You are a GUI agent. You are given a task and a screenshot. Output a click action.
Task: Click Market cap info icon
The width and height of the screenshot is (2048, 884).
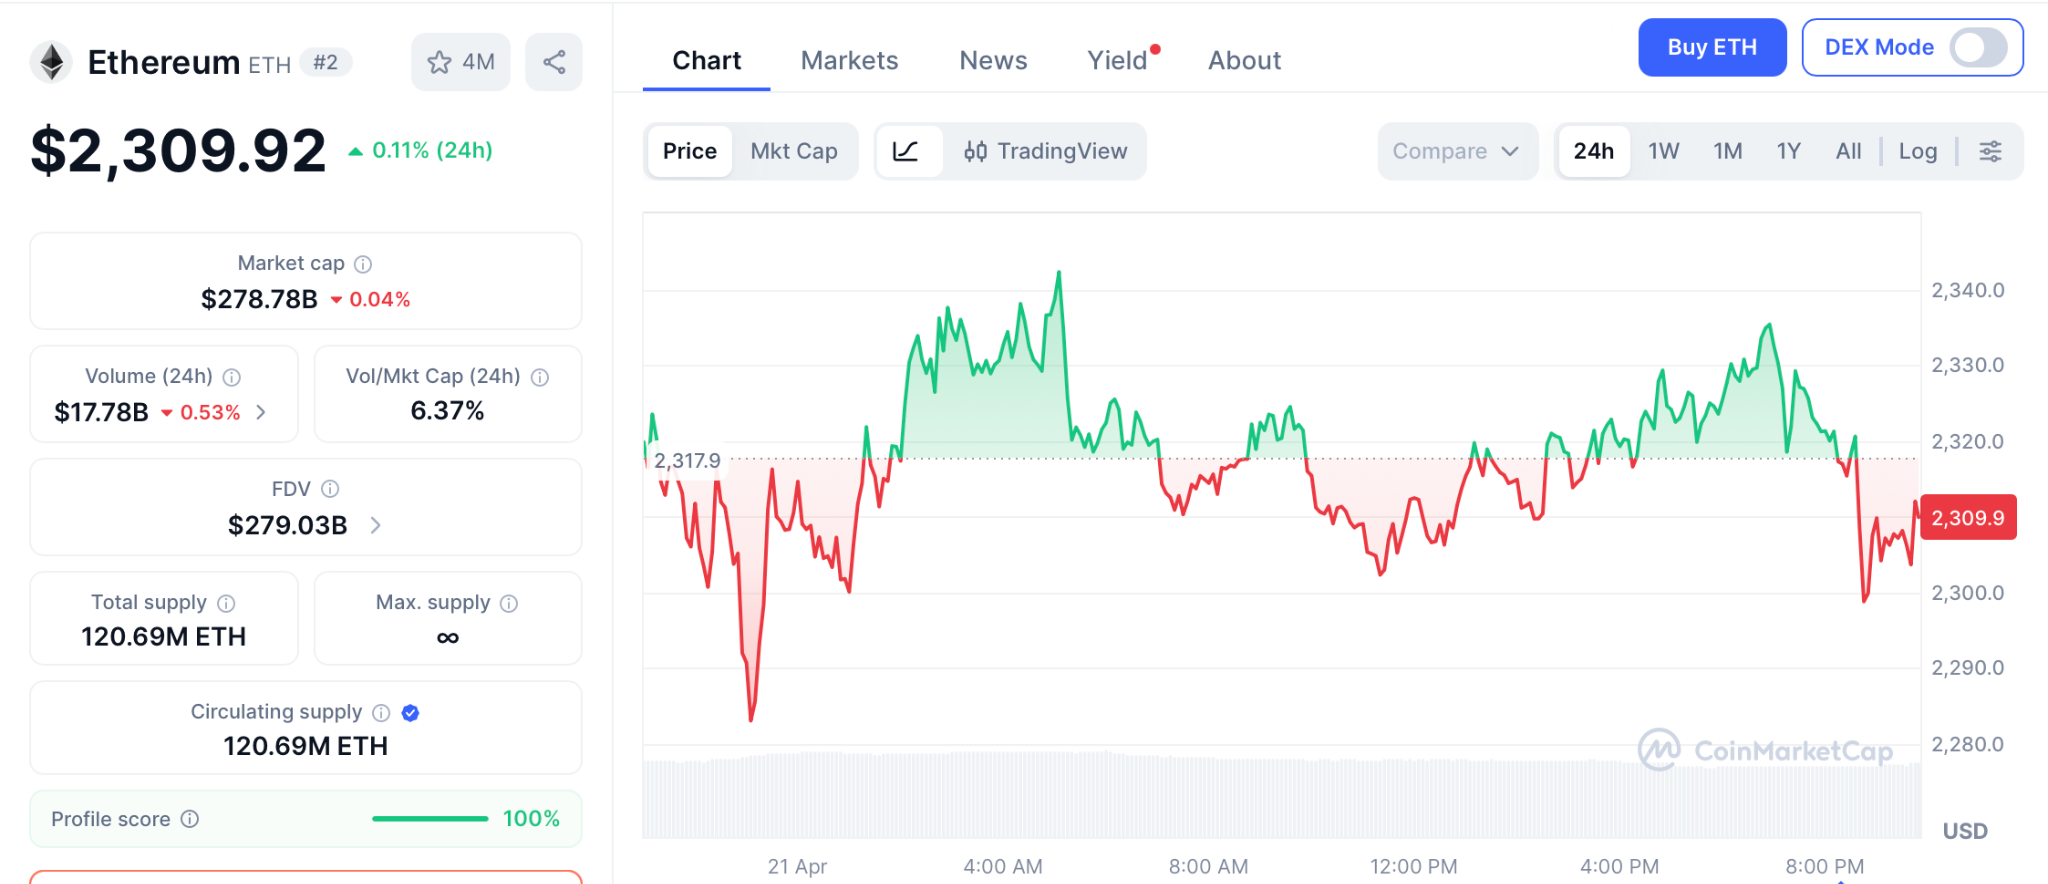(x=363, y=264)
